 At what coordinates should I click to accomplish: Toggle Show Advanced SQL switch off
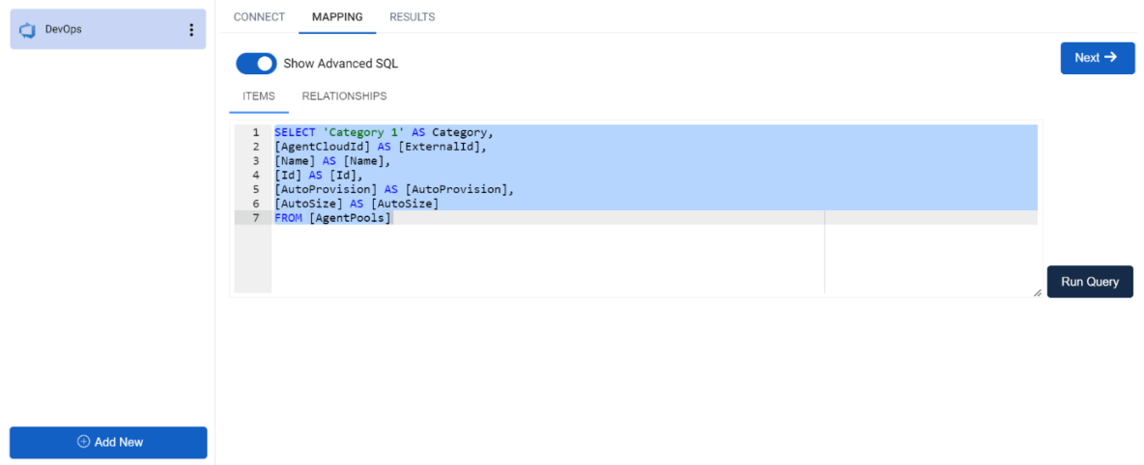point(256,64)
